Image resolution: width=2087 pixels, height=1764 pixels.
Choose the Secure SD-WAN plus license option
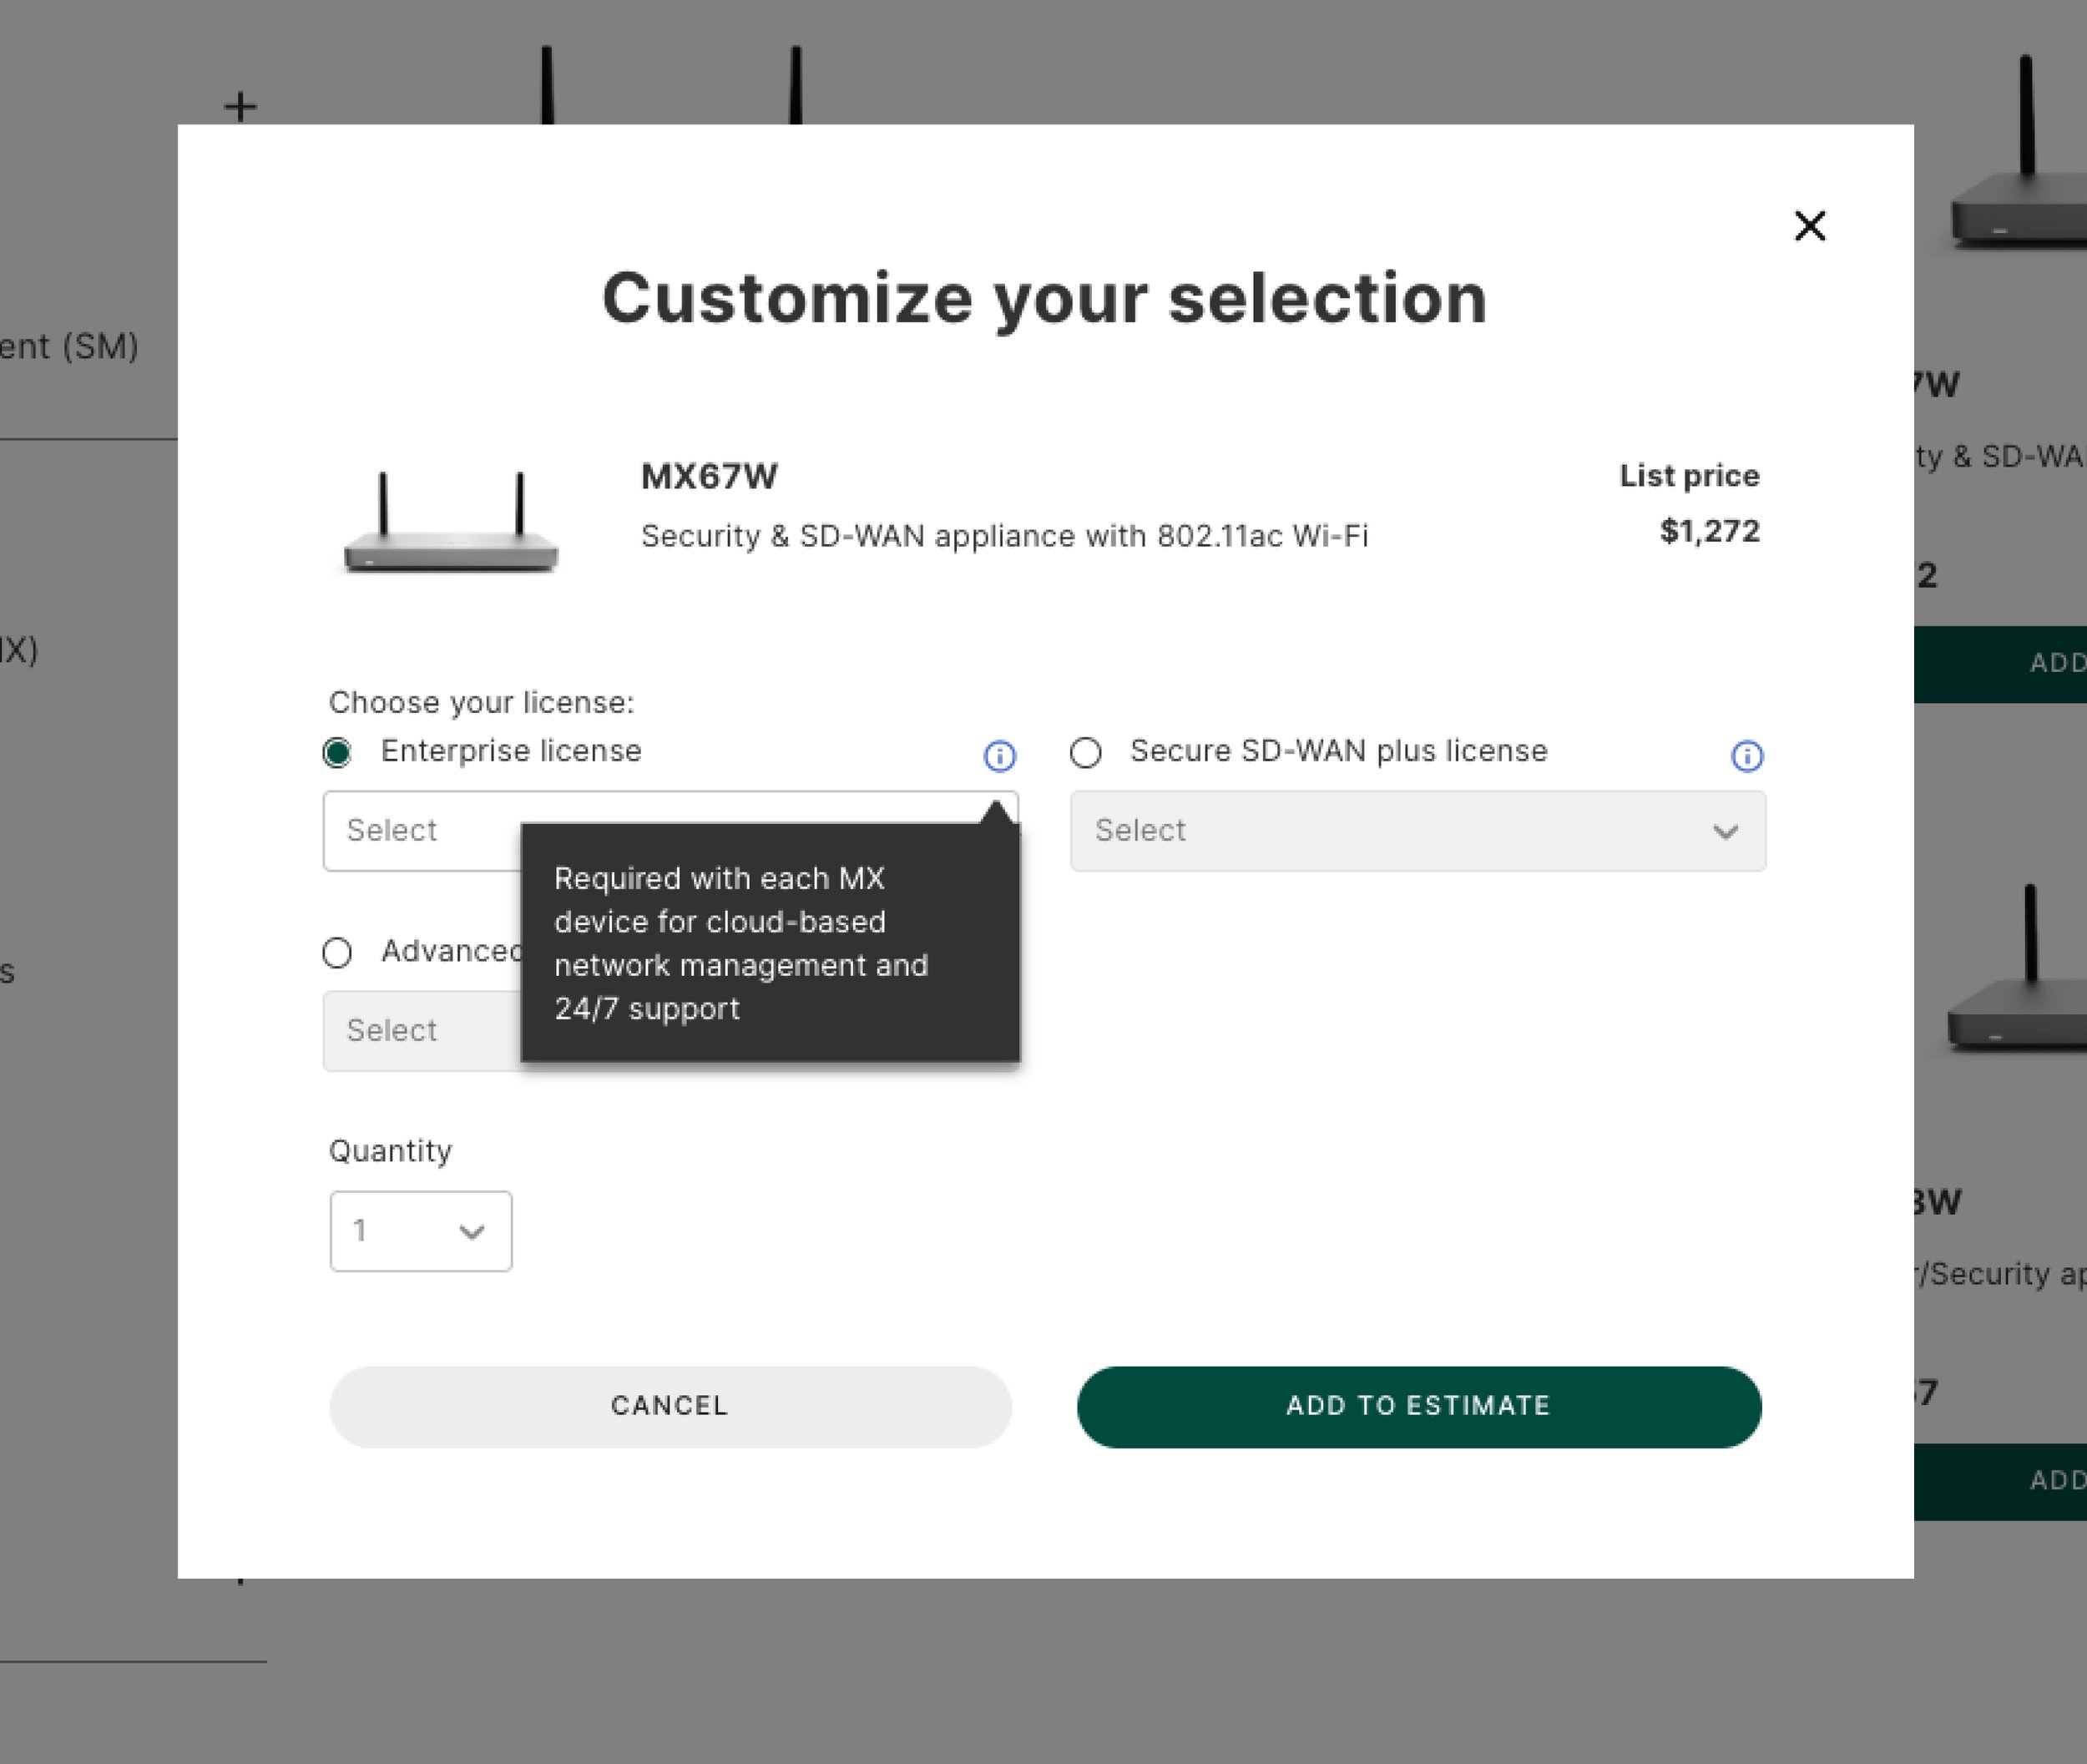tap(1085, 753)
